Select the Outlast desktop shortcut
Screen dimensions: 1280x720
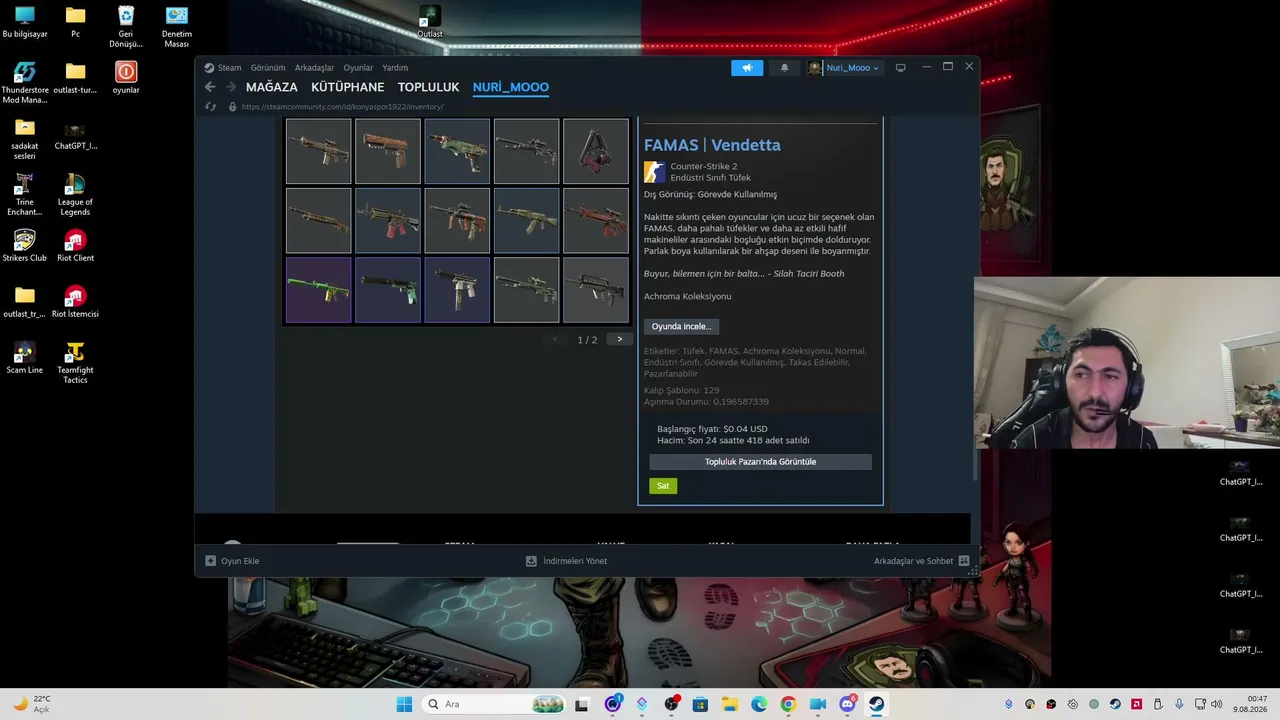pos(430,22)
